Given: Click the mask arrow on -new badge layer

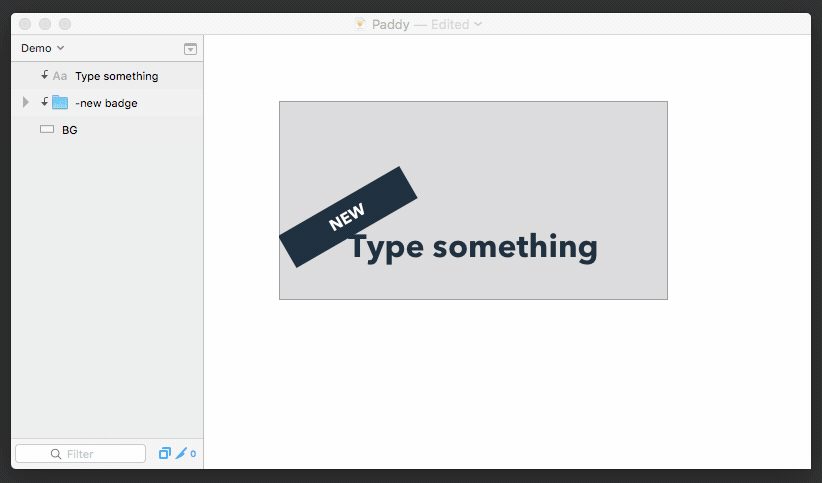Looking at the screenshot, I should point(45,101).
